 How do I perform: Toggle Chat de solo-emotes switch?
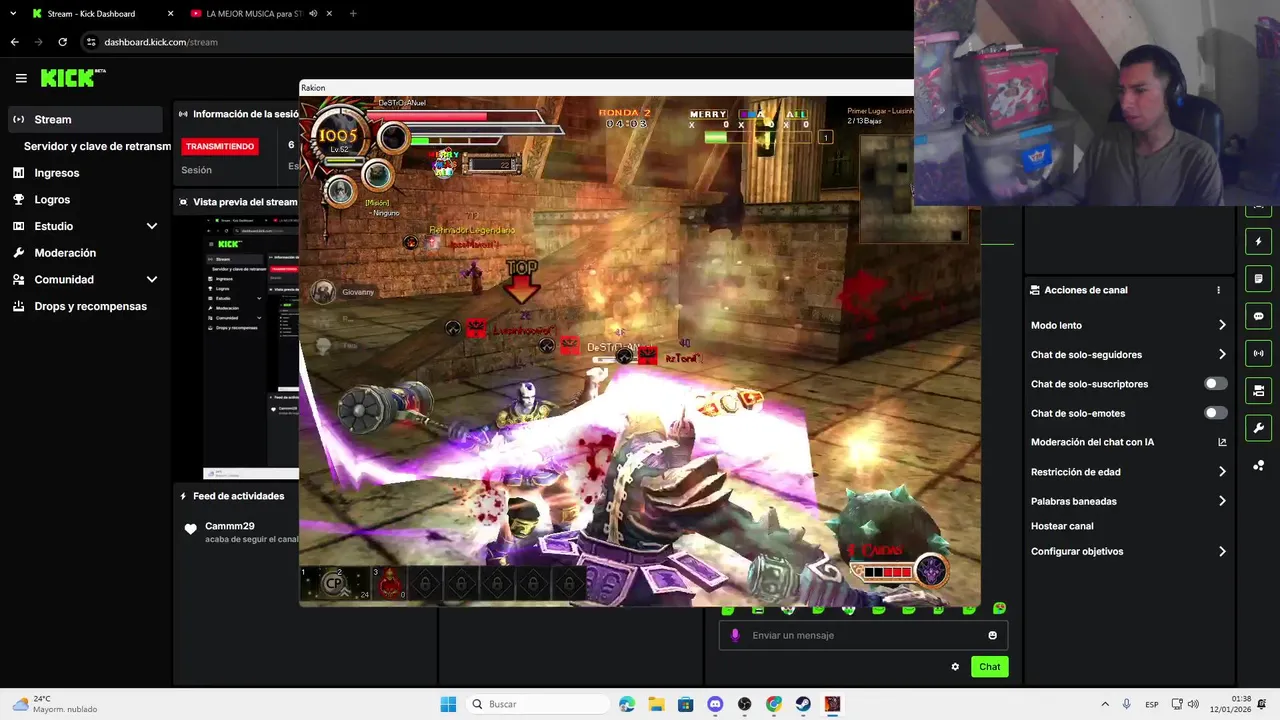coord(1216,413)
